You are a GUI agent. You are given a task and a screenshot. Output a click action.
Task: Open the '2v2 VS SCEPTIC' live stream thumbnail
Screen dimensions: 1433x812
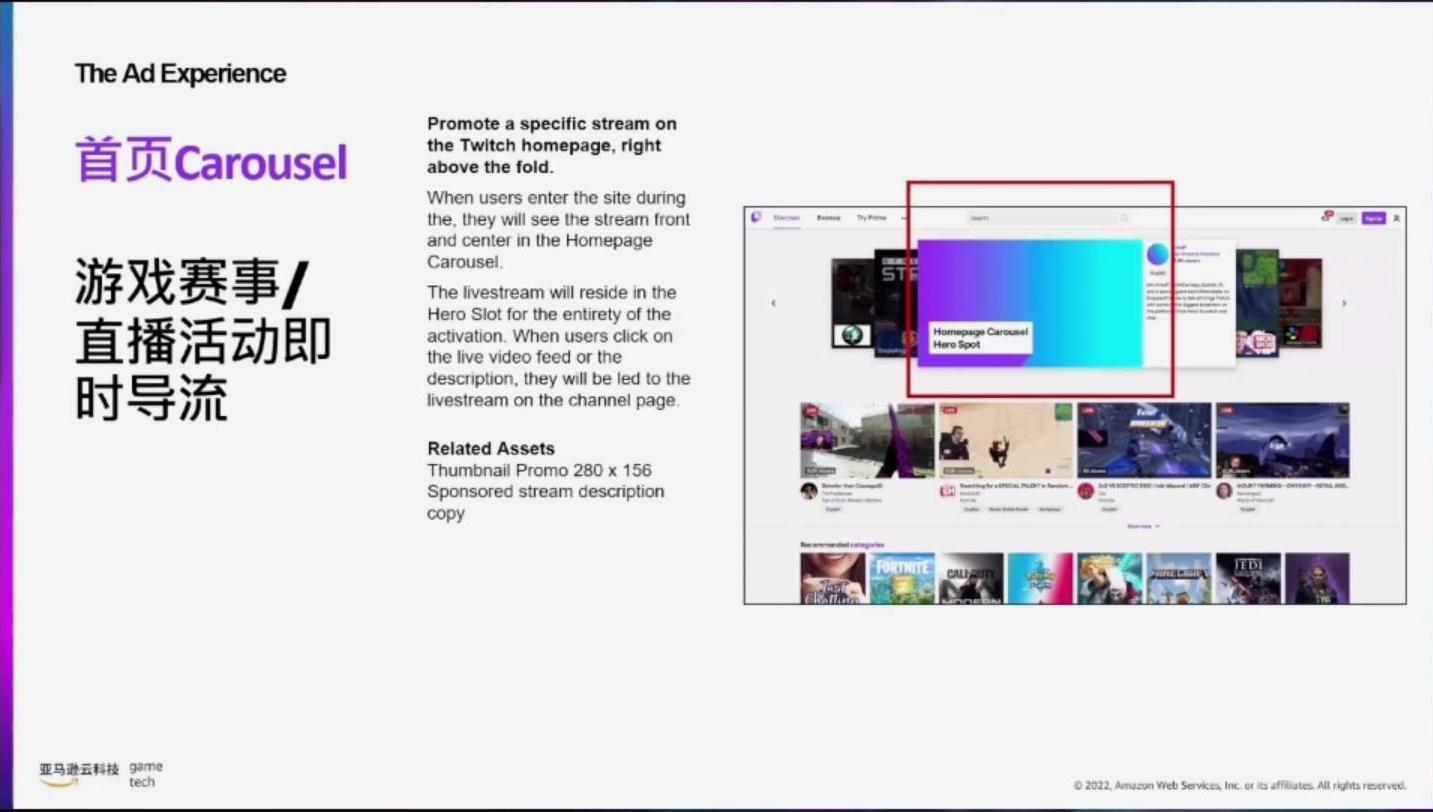click(x=1144, y=440)
